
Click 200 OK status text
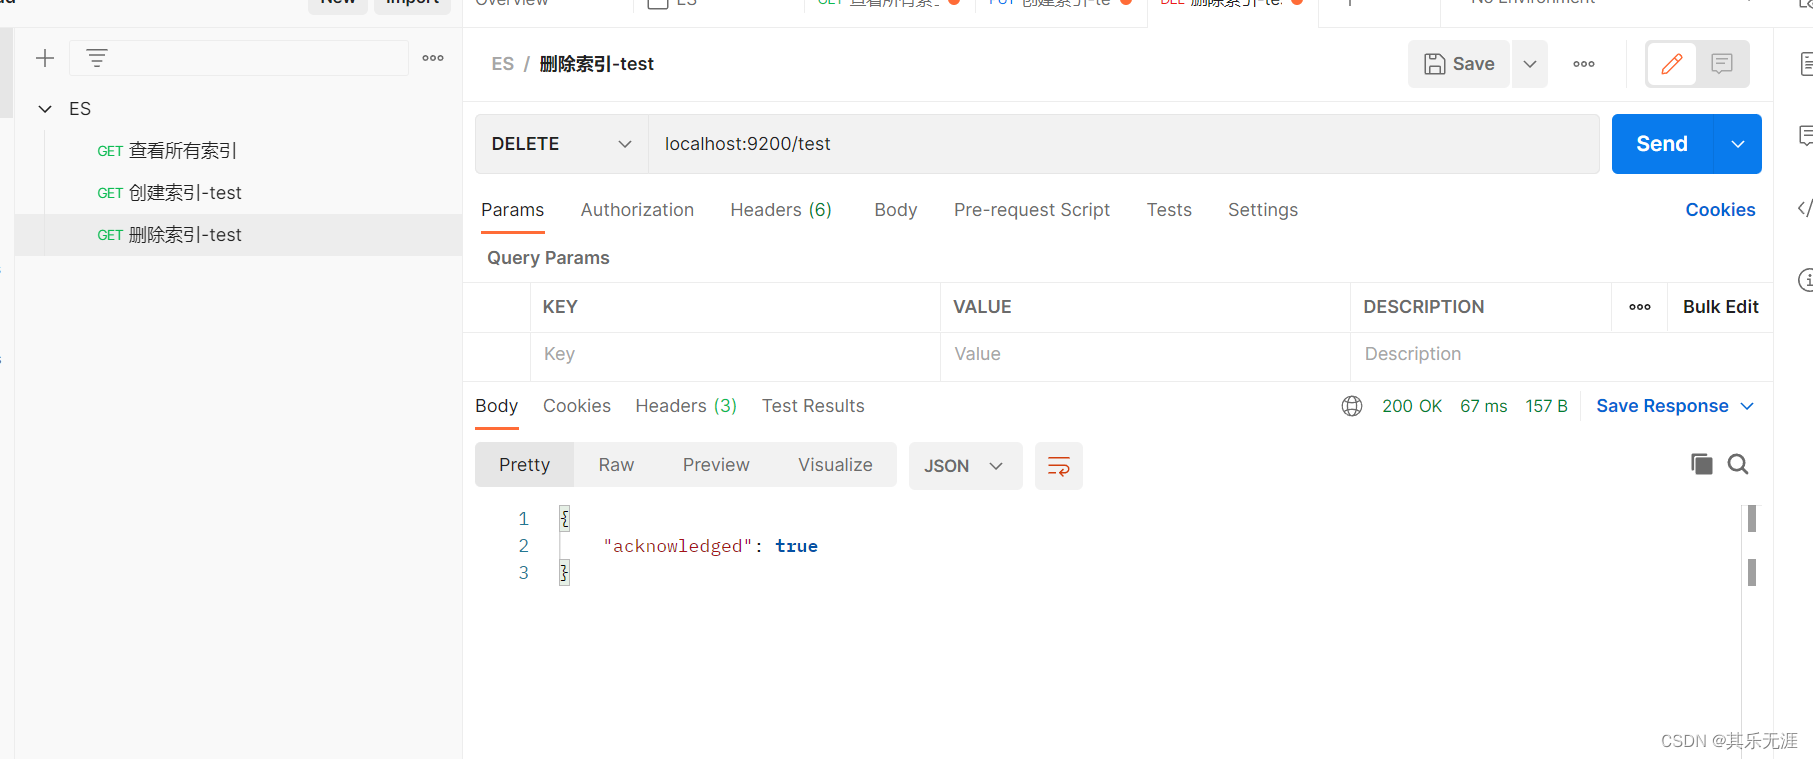coord(1412,406)
